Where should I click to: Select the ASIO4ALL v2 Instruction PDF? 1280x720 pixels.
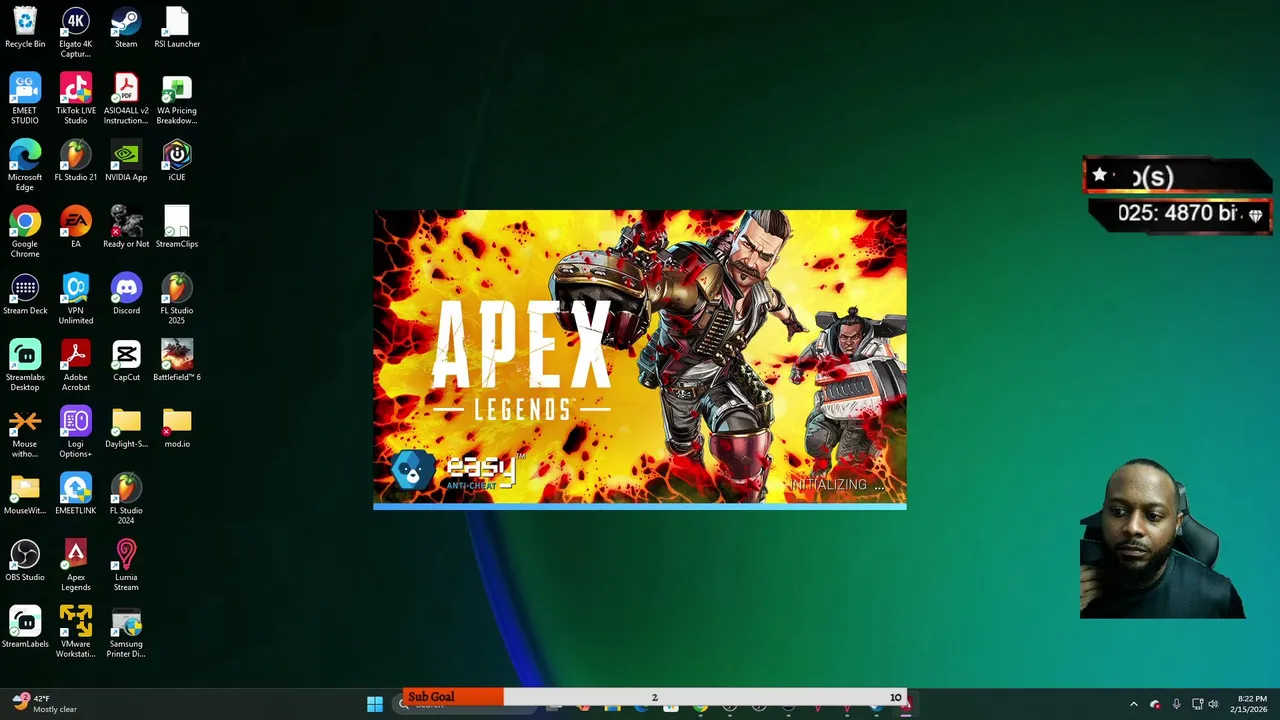pos(126,98)
